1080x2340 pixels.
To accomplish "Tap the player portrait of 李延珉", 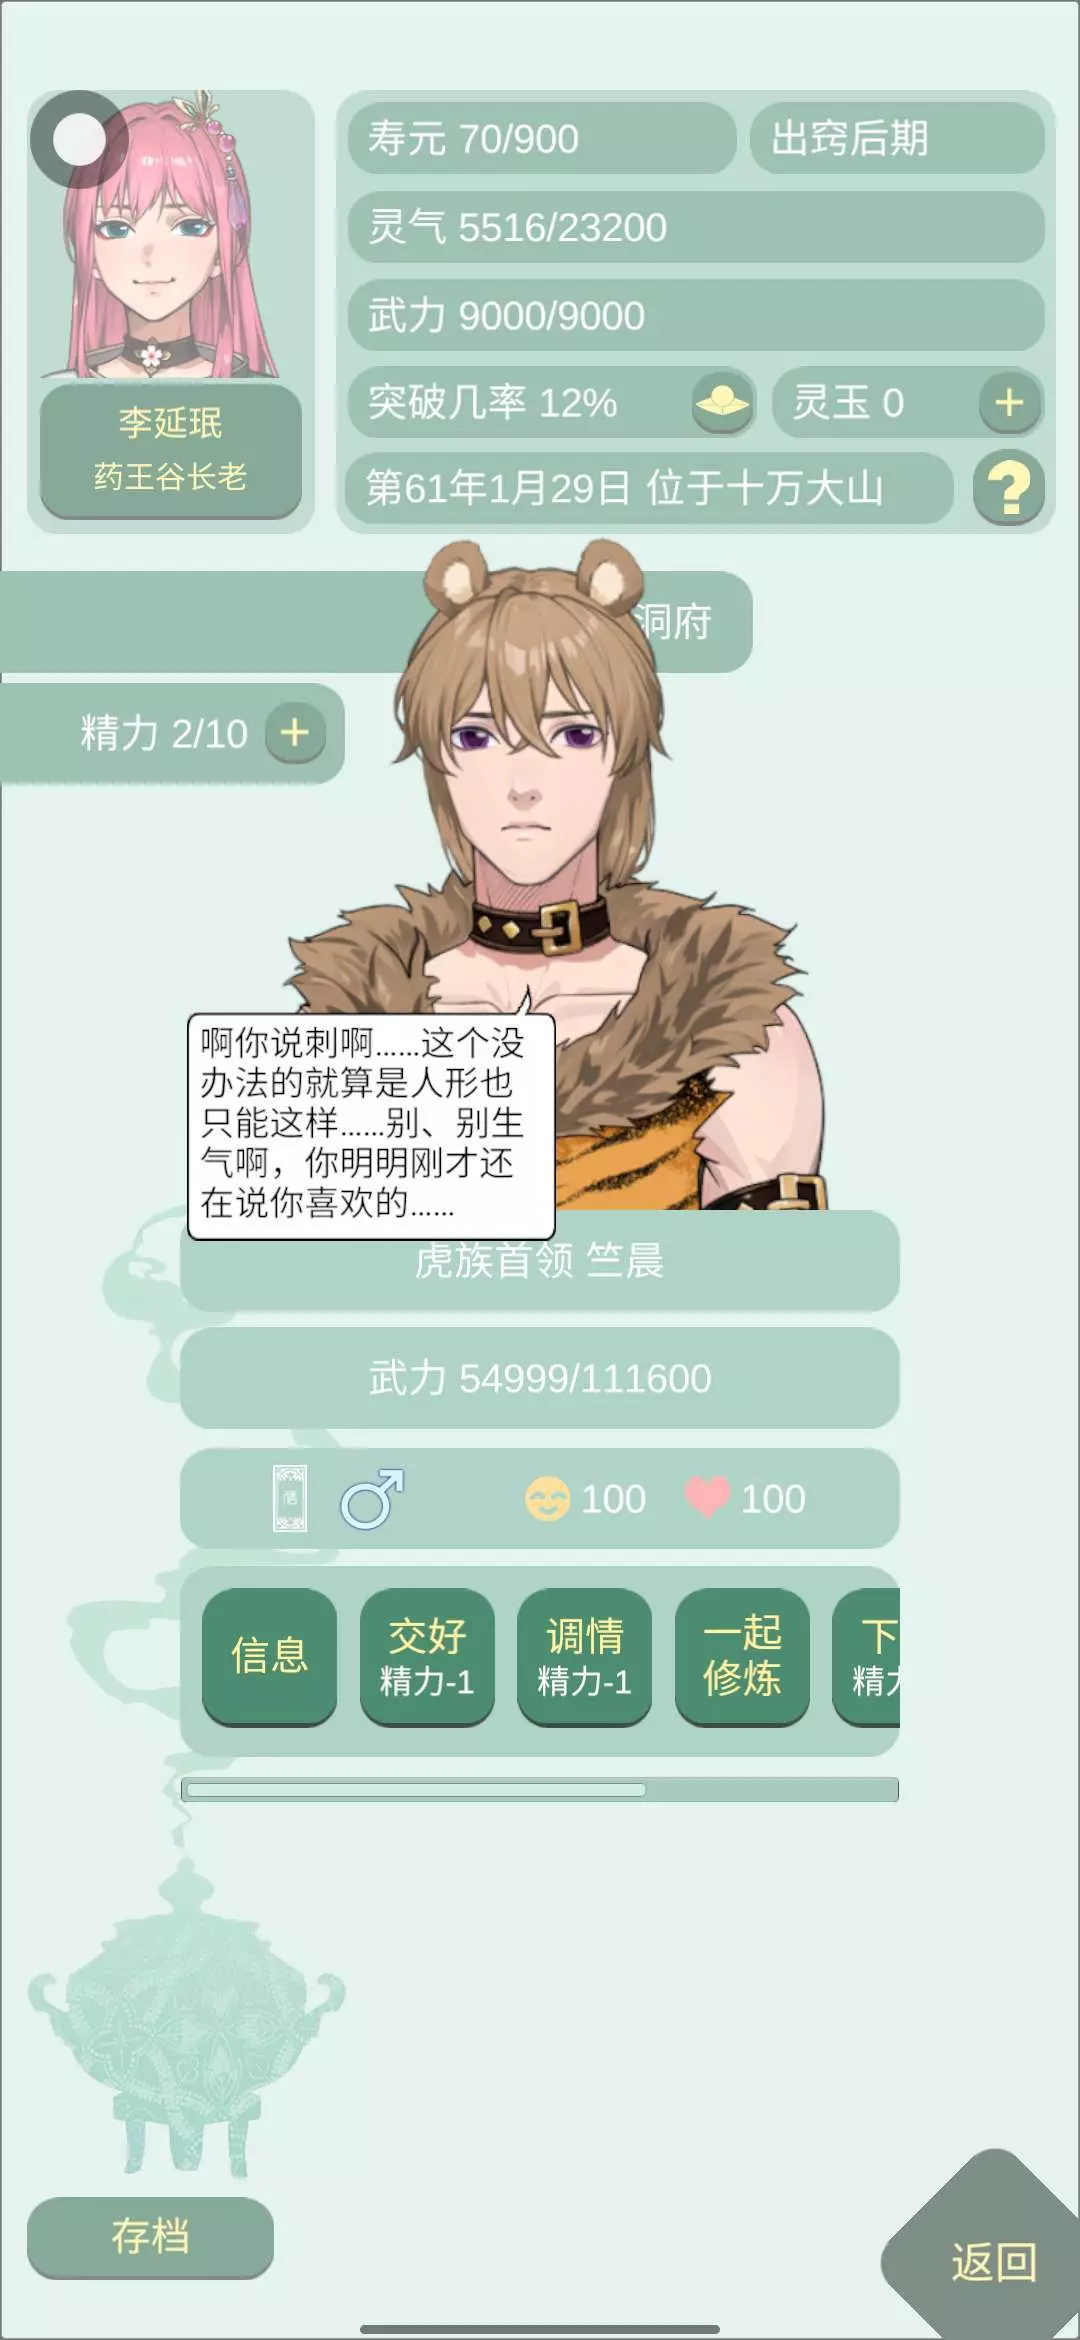I will 171,236.
